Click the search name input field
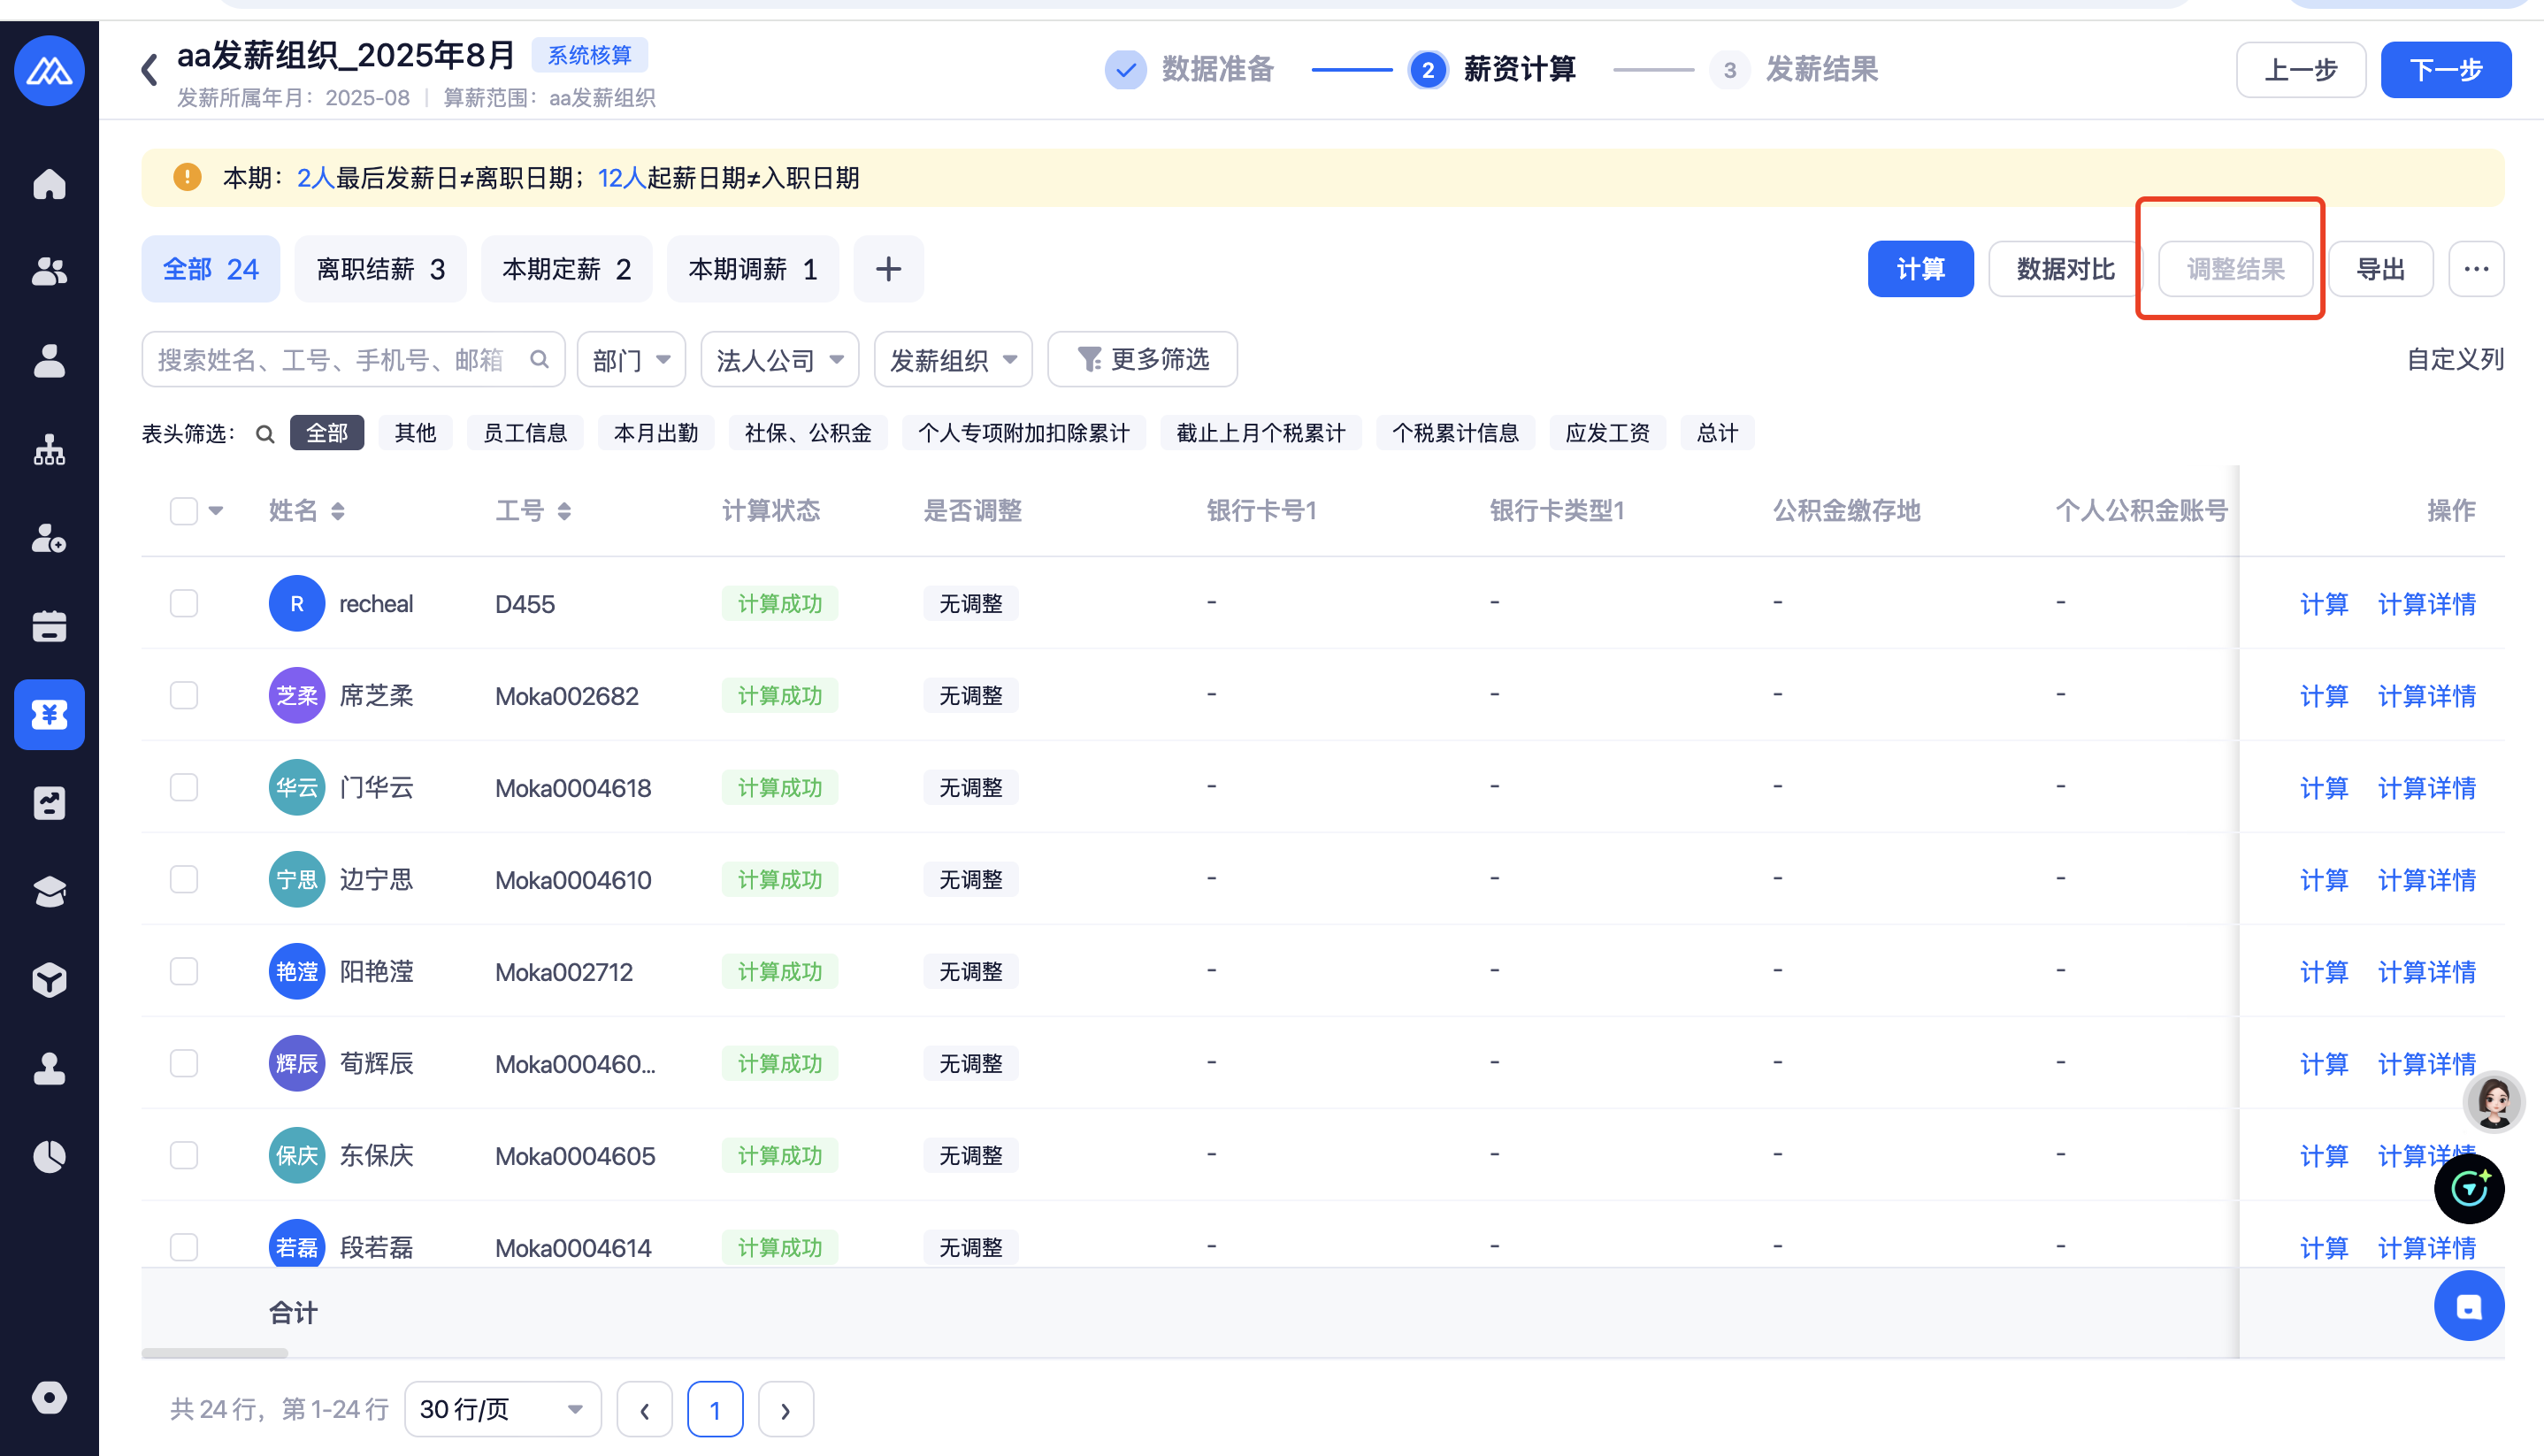 coord(335,360)
